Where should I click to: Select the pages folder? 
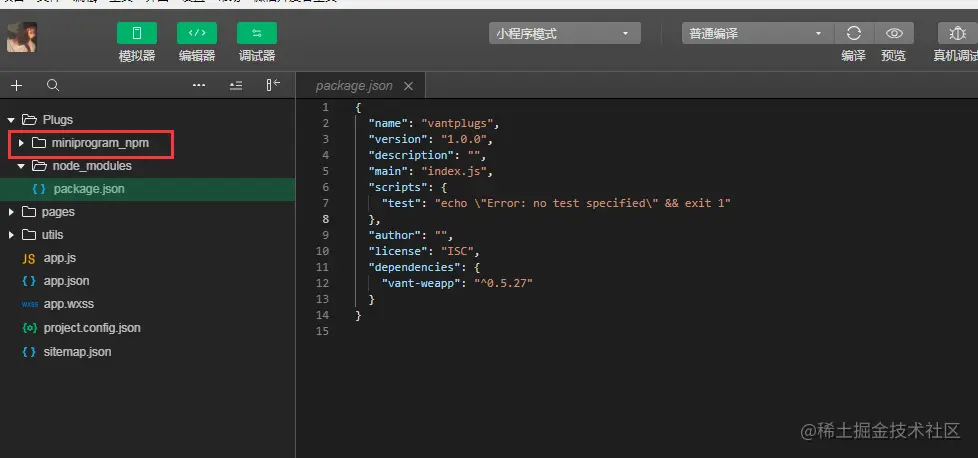pos(58,212)
